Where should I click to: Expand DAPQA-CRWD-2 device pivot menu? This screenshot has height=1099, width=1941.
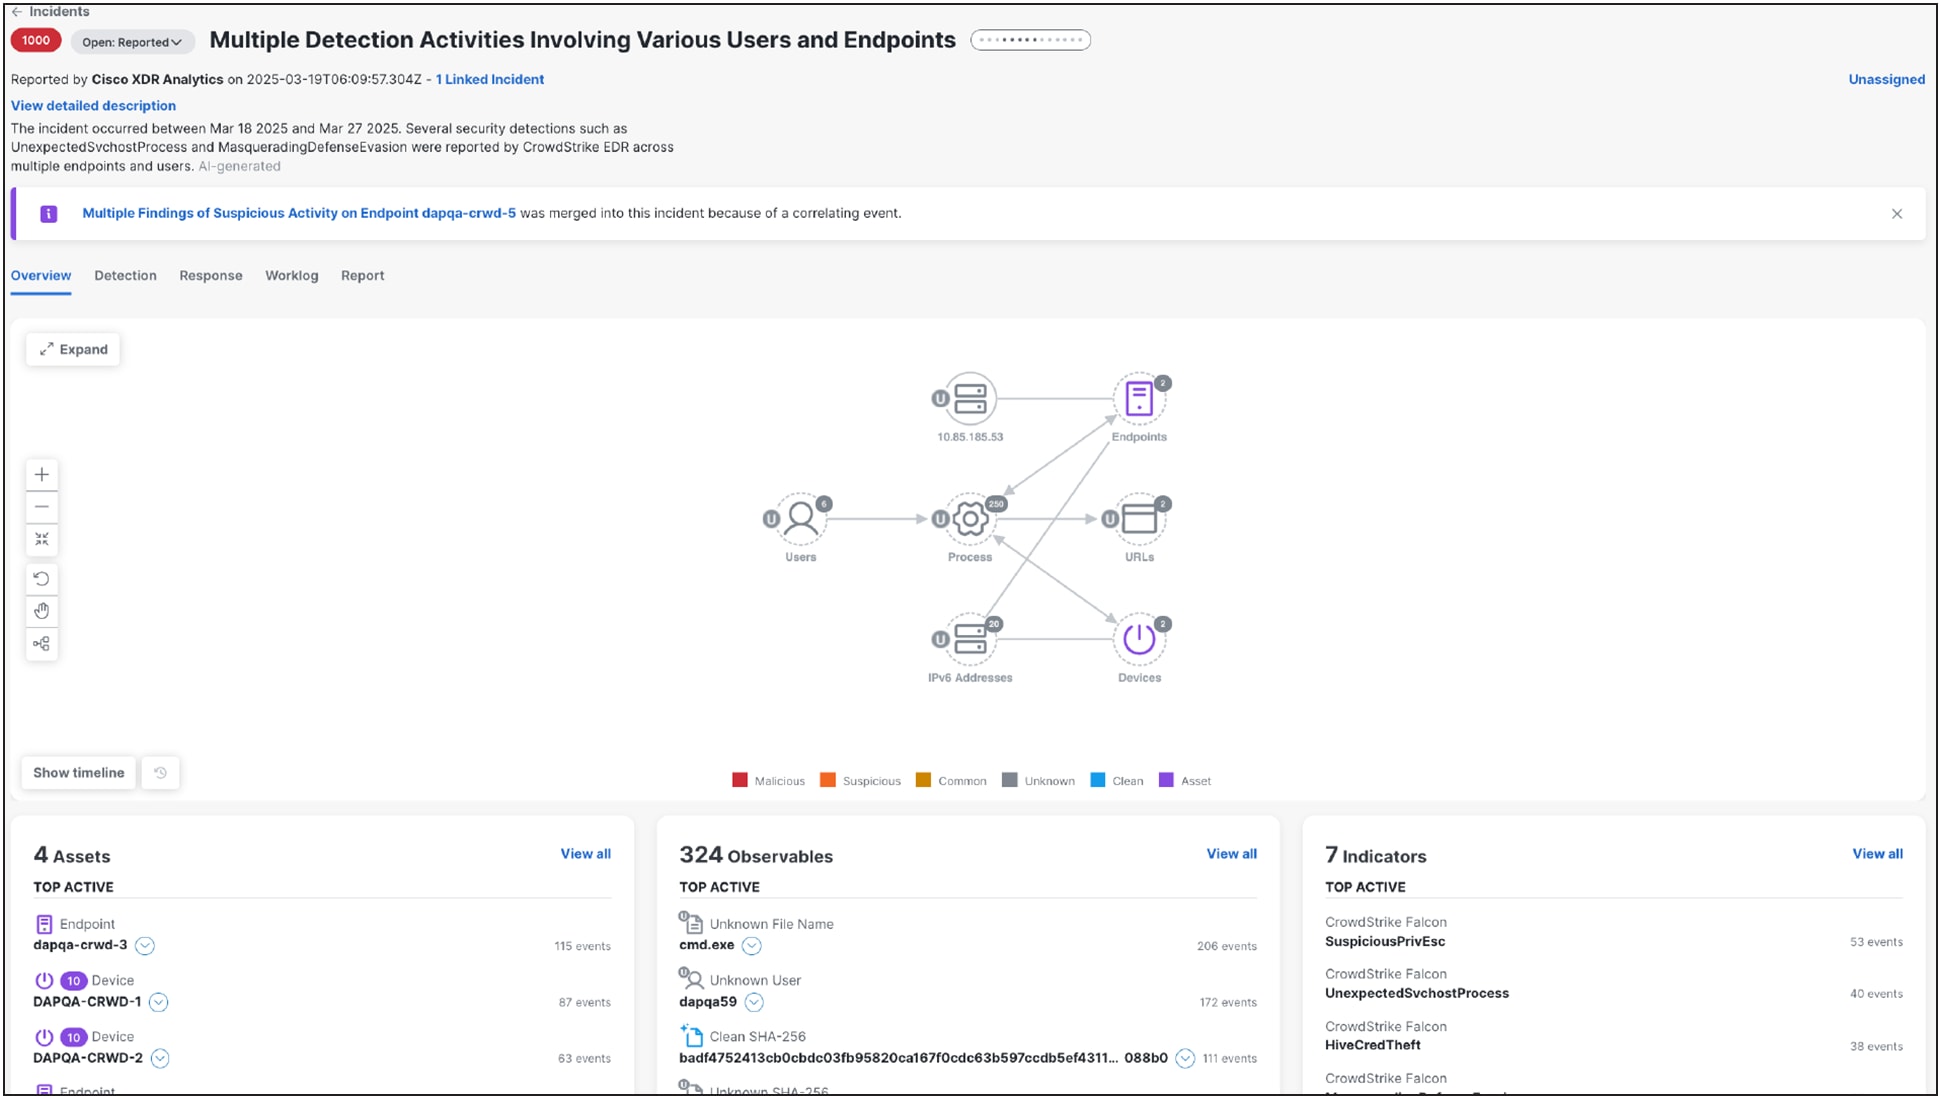[160, 1058]
